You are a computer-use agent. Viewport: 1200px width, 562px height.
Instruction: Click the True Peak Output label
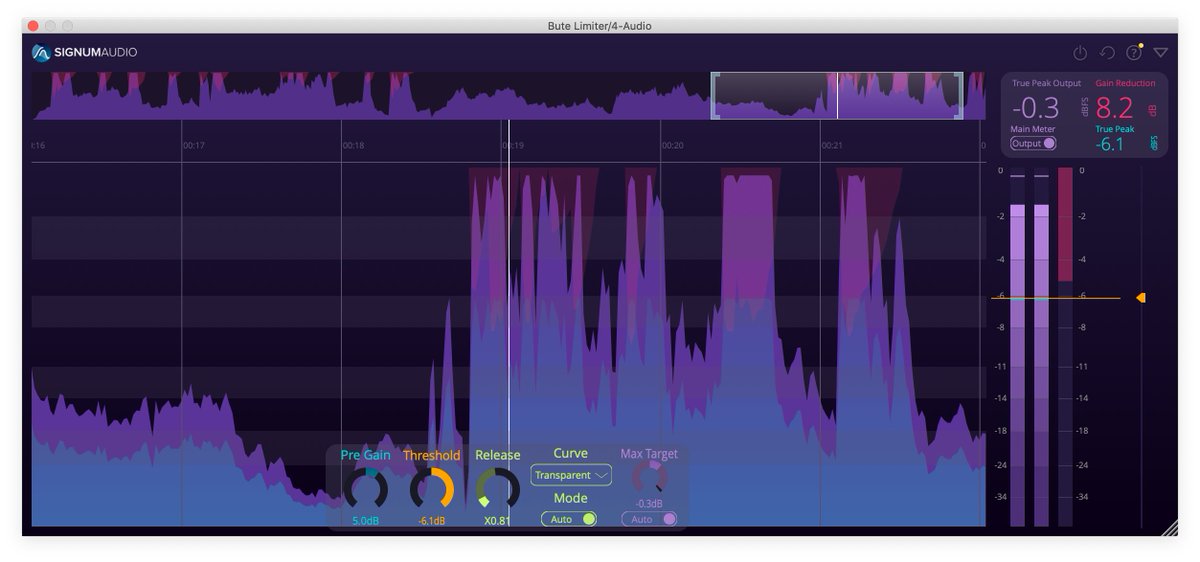pyautogui.click(x=1046, y=83)
